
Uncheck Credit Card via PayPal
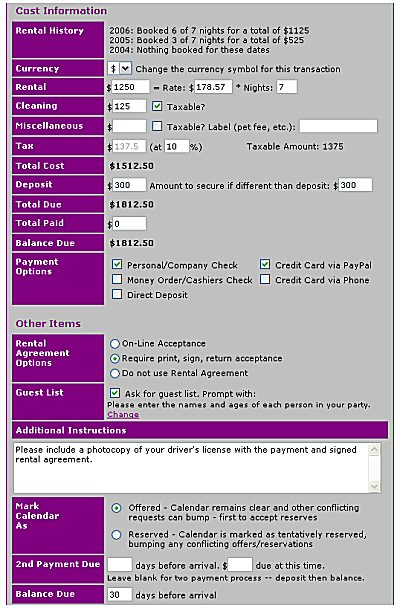(x=265, y=264)
